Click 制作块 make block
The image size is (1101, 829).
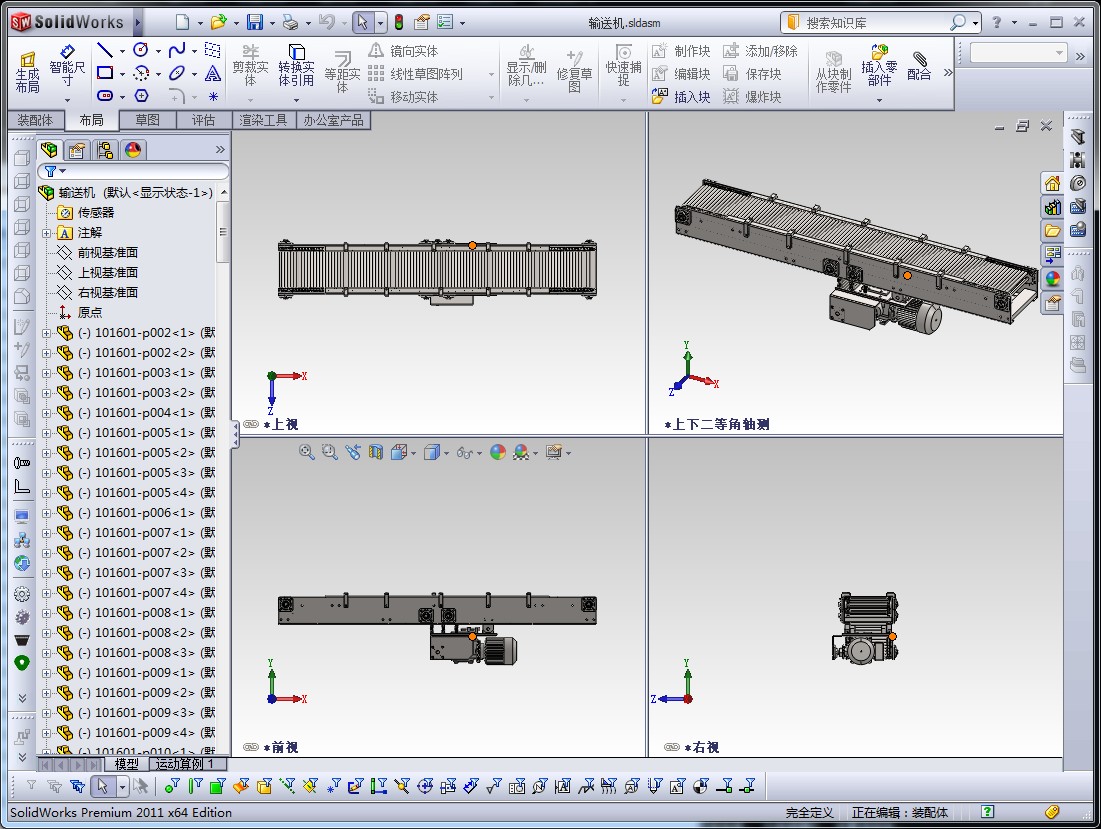[681, 51]
